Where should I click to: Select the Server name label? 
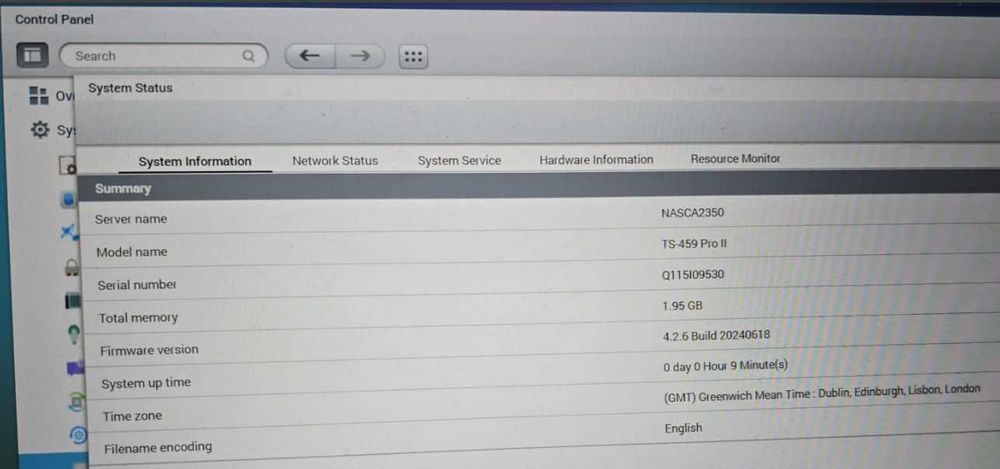[131, 219]
